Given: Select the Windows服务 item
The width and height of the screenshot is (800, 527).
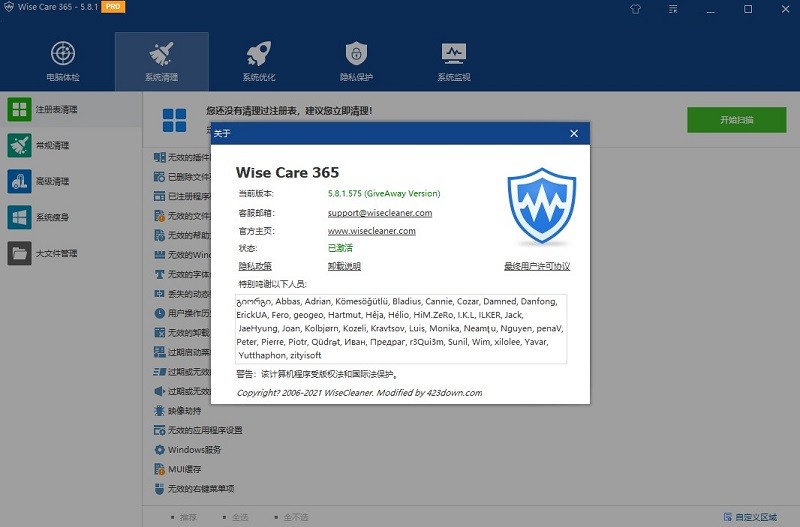Looking at the screenshot, I should tap(188, 449).
